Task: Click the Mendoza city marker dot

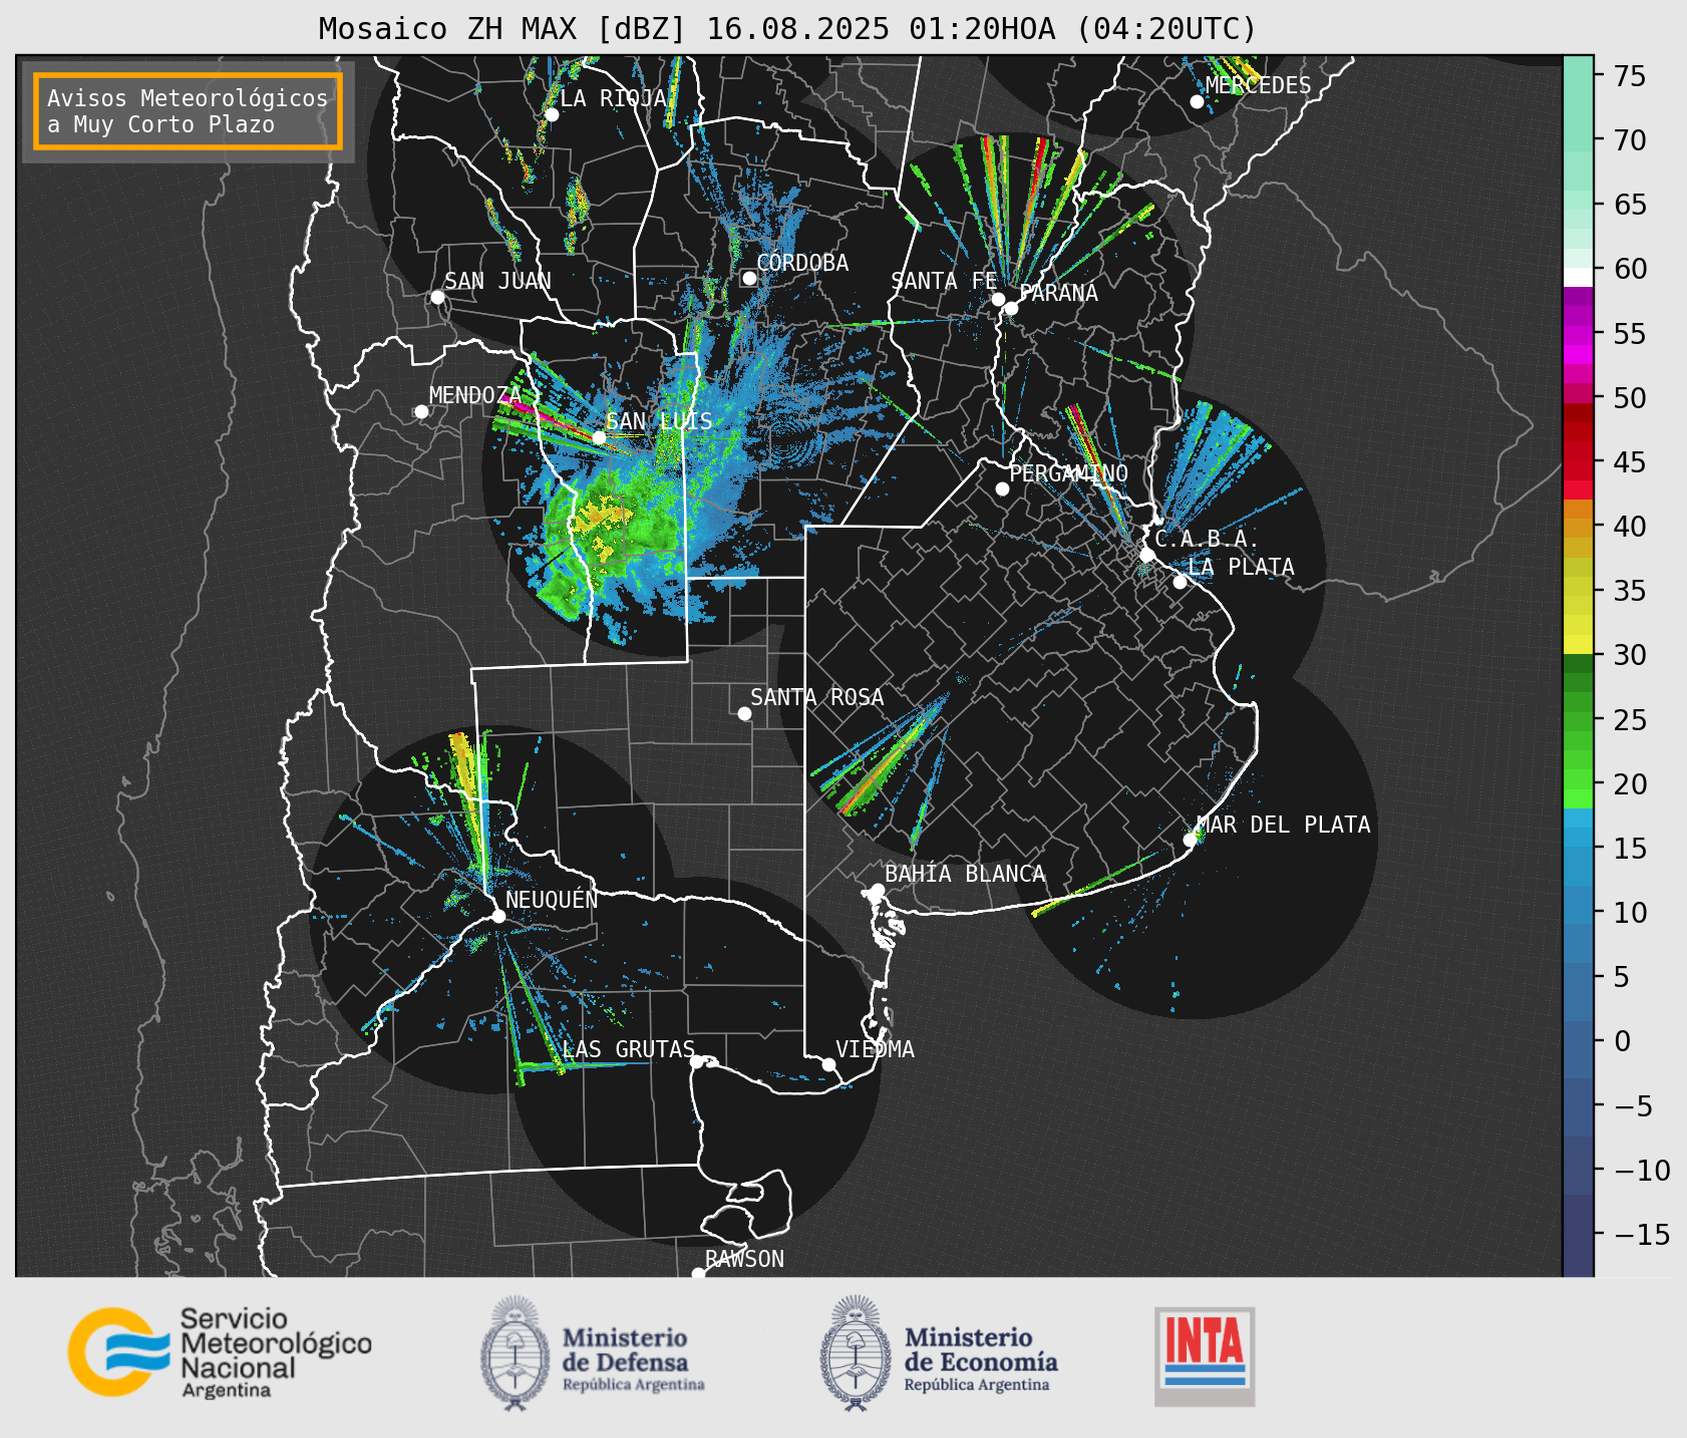Action: coord(421,411)
